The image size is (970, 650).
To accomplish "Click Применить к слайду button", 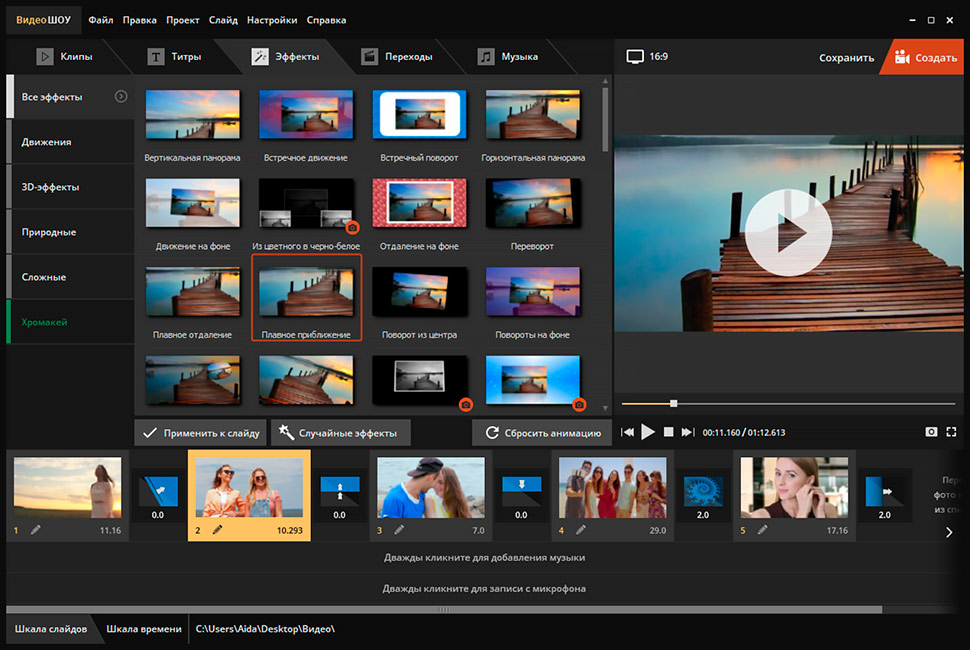I will pyautogui.click(x=201, y=433).
